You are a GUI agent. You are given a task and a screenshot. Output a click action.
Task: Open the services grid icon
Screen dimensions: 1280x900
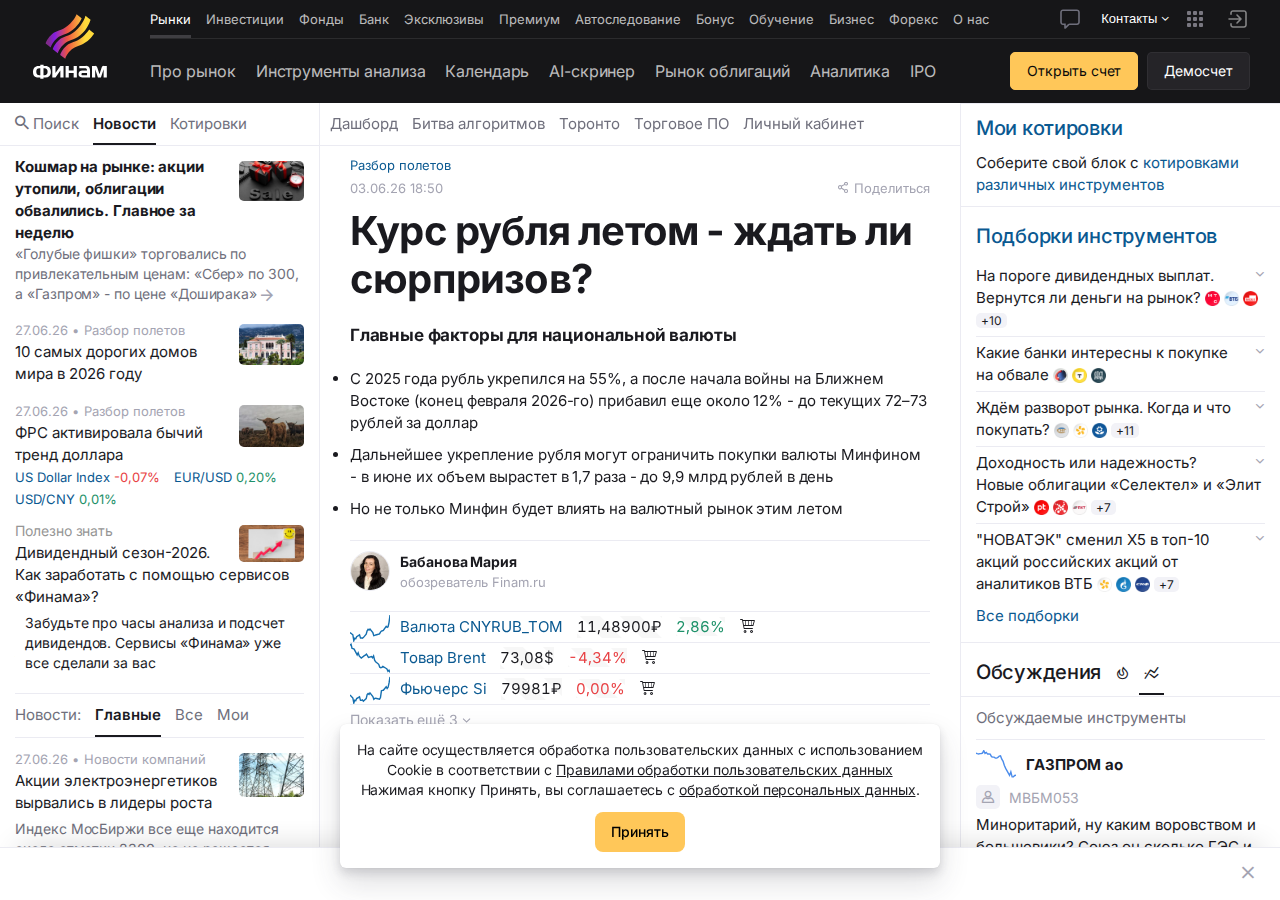click(1195, 19)
